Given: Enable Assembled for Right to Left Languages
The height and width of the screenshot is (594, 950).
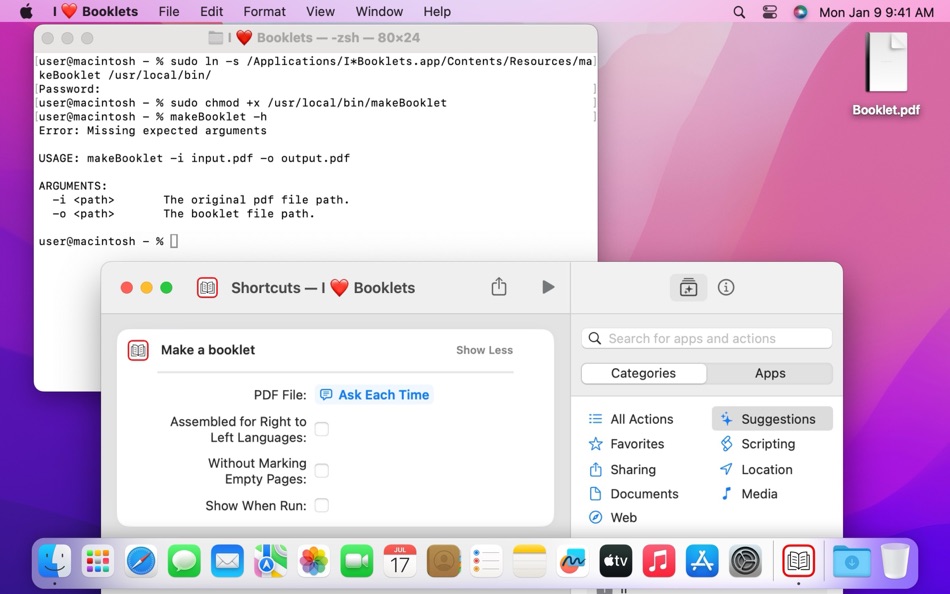Looking at the screenshot, I should tap(321, 428).
